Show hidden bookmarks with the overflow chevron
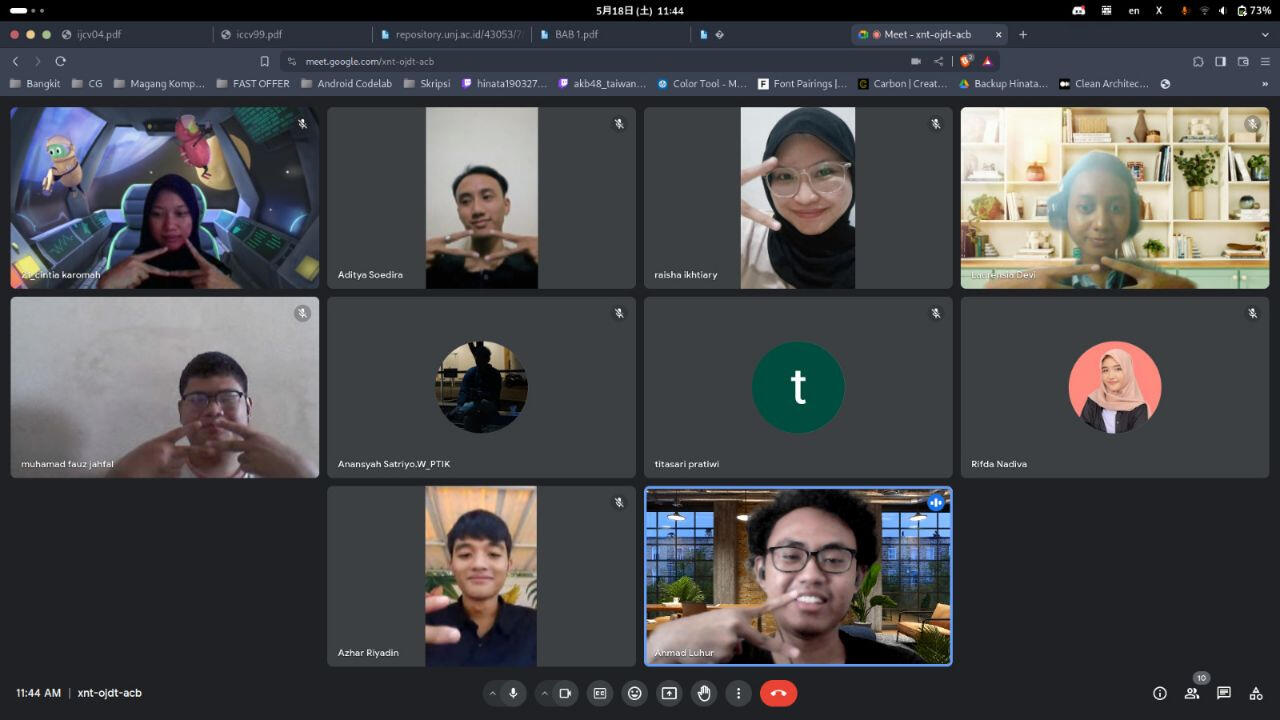This screenshot has height=720, width=1280. 1265,84
